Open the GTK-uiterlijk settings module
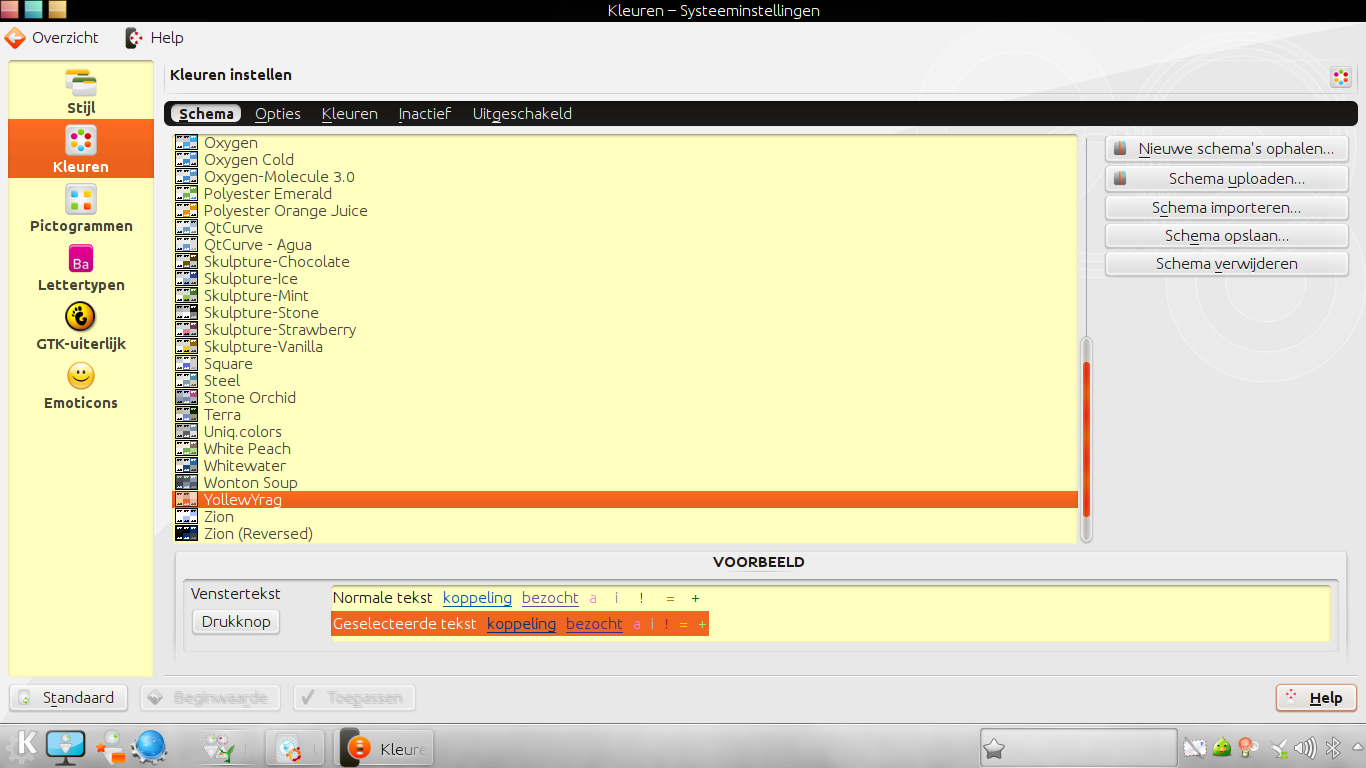This screenshot has height=768, width=1366. click(81, 326)
